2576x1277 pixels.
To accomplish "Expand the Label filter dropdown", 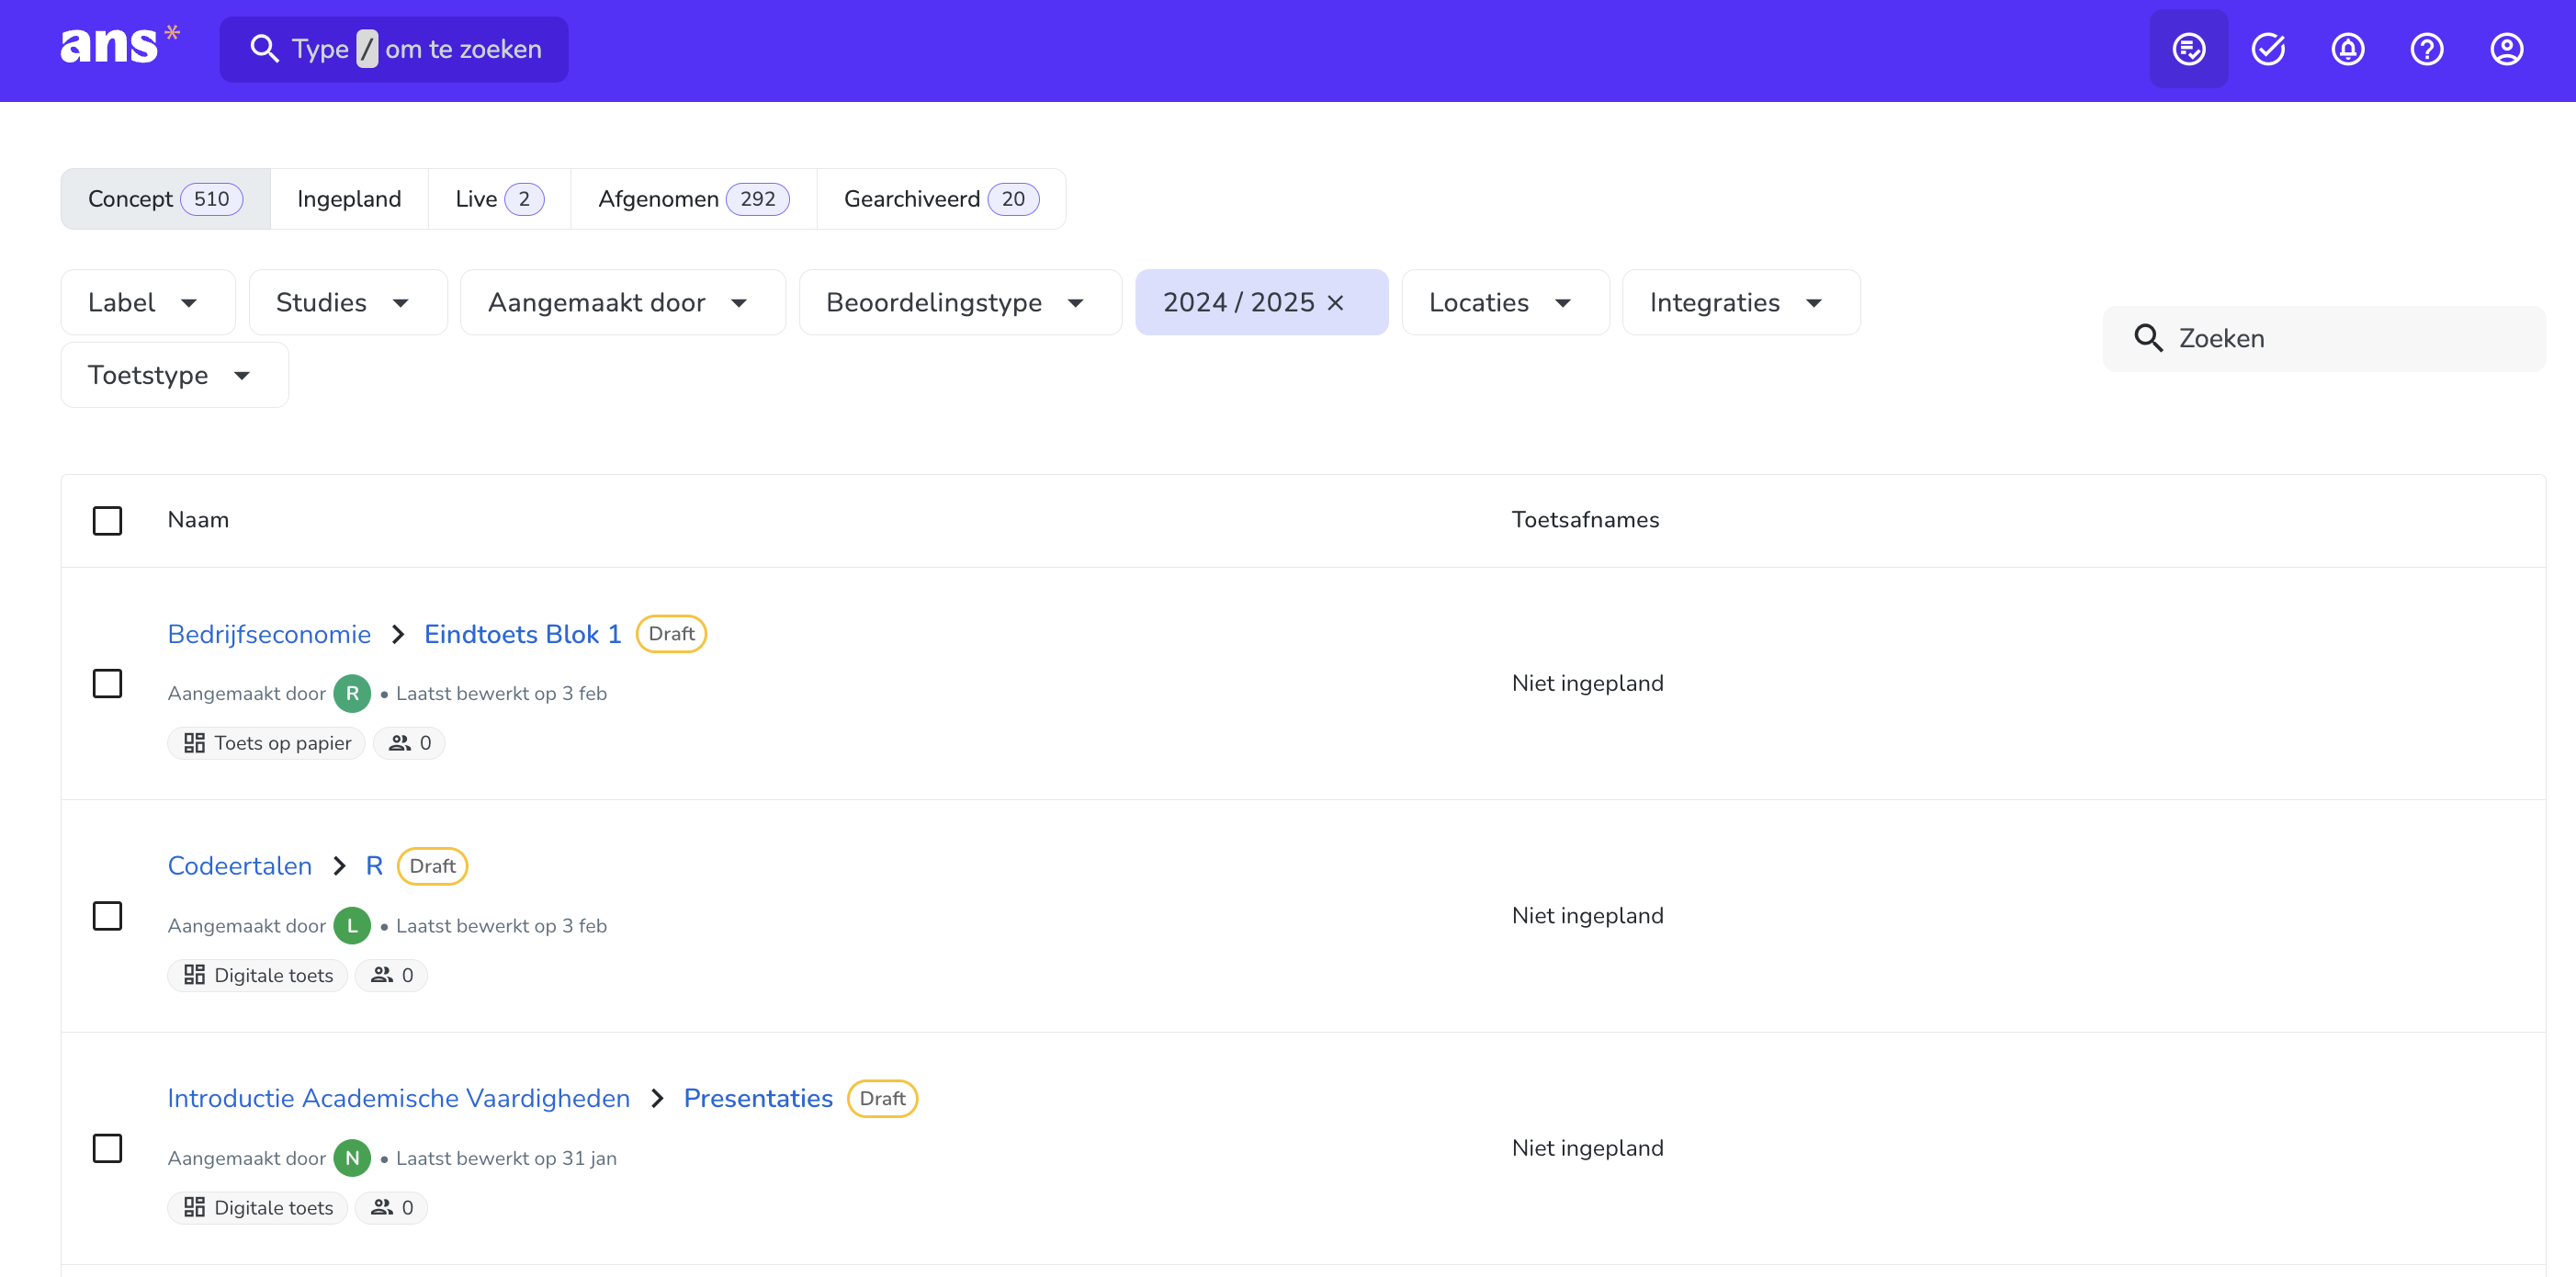I will (x=148, y=302).
